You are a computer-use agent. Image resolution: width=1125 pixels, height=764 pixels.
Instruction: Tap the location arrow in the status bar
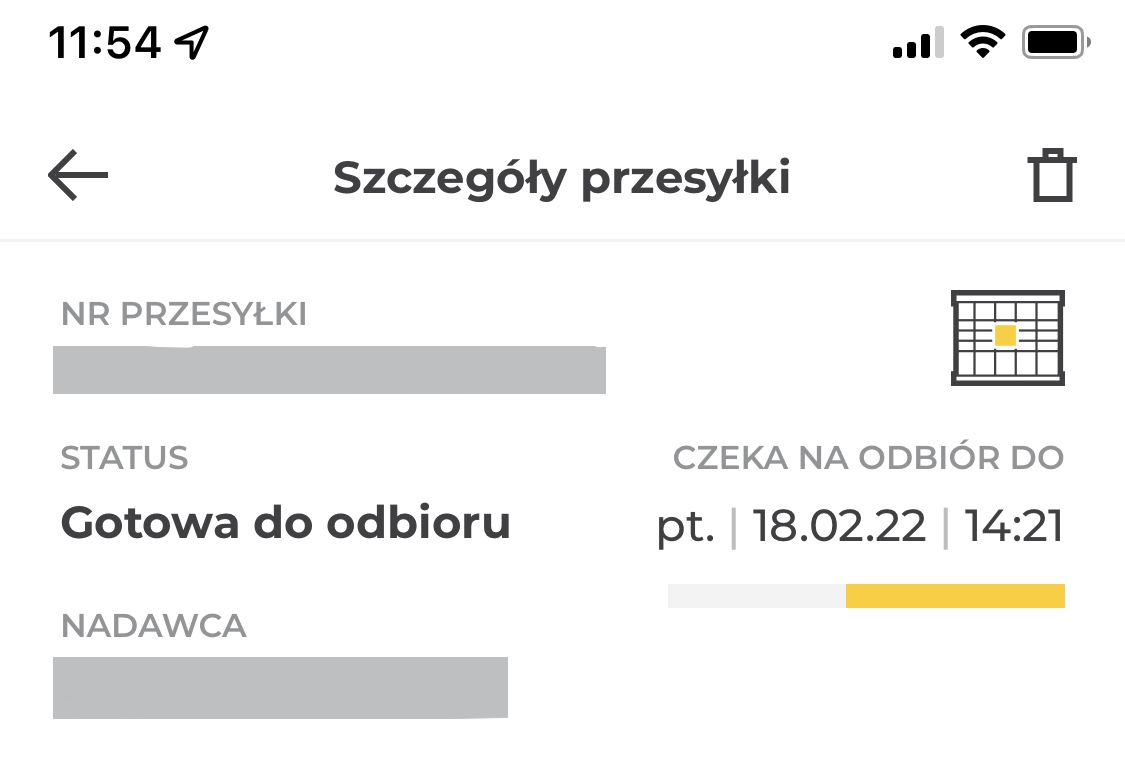[x=191, y=42]
